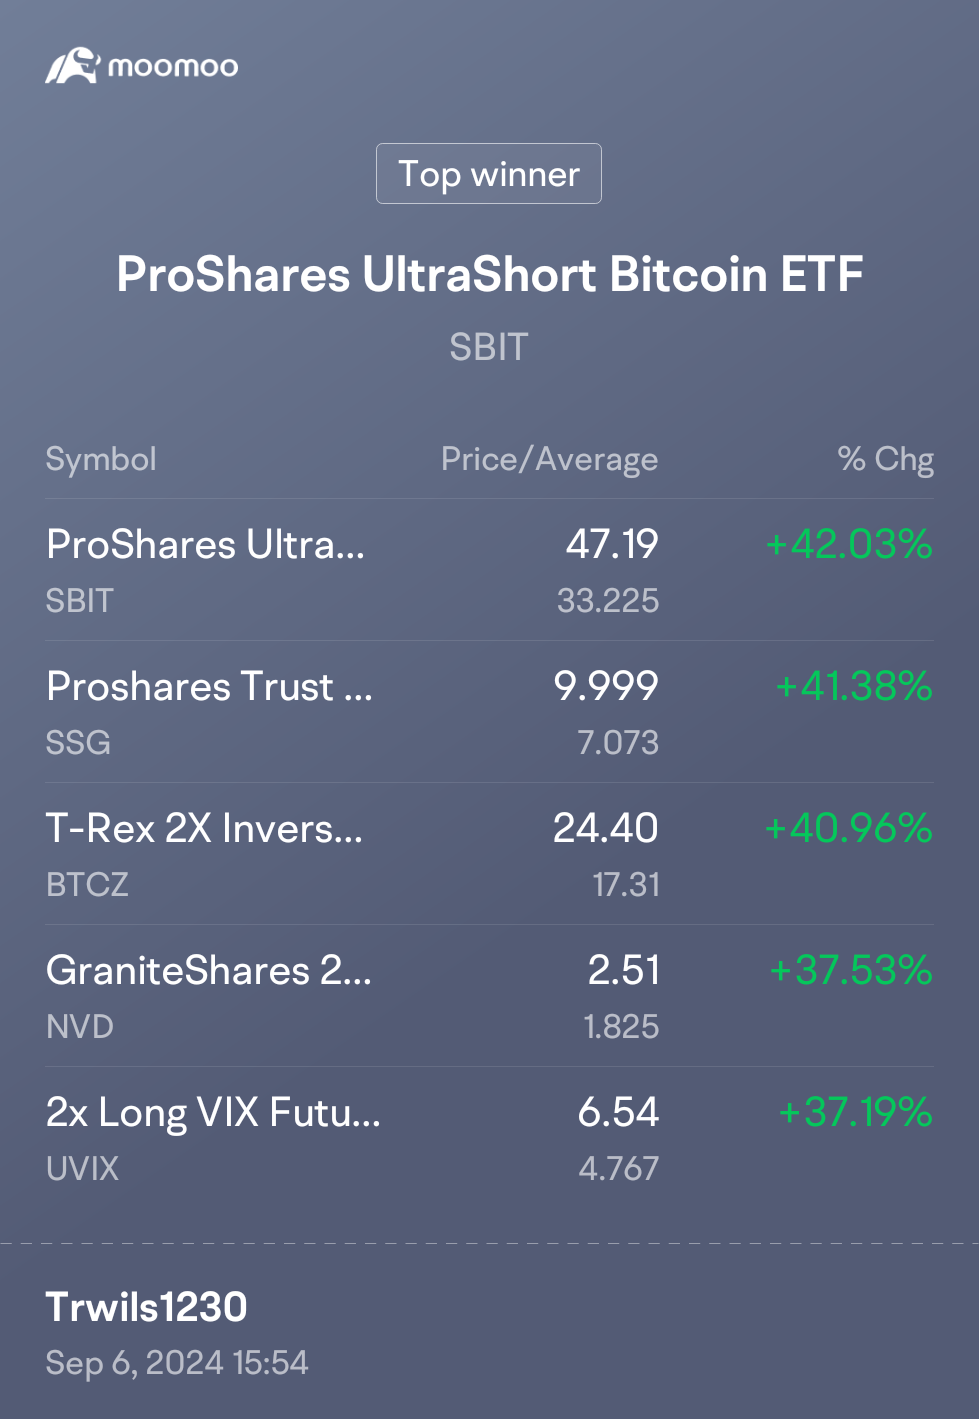Open the Trwils1230 user profile name
979x1419 pixels.
tap(147, 1307)
